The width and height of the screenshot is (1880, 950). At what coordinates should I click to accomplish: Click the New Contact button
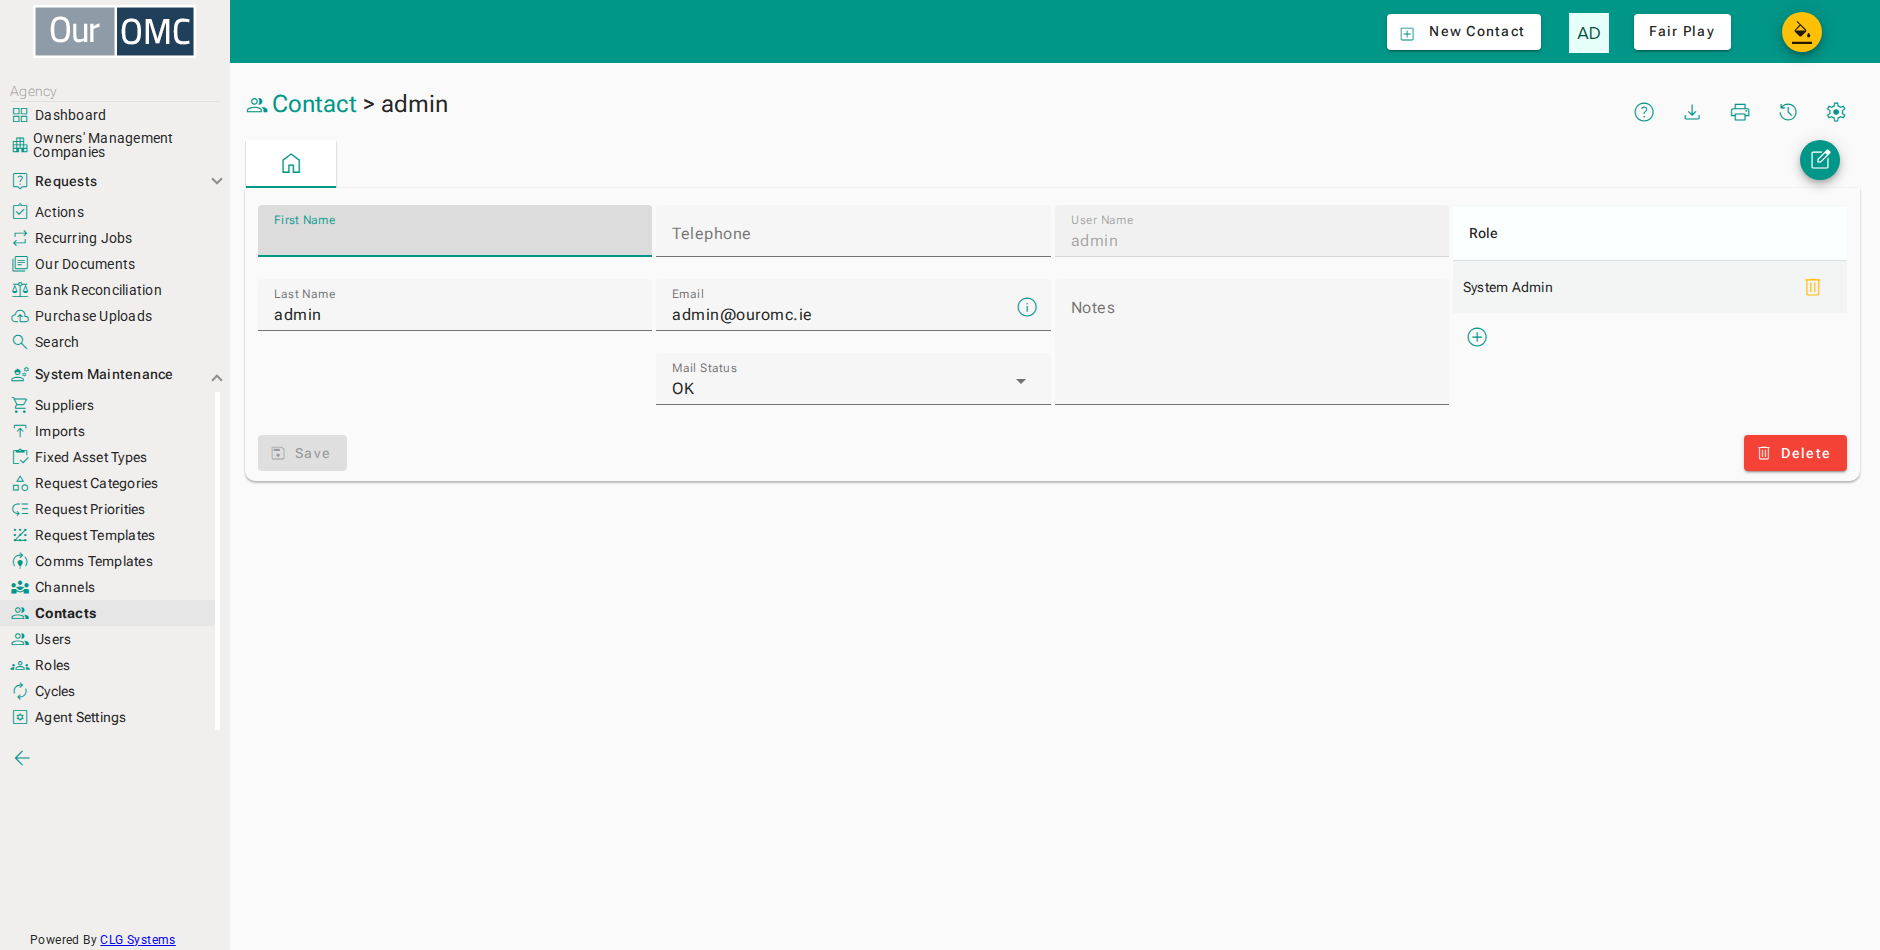click(1464, 32)
